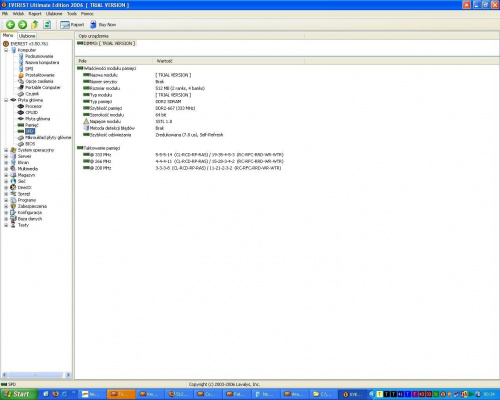Click the Refresh toolbar icon
The image size is (500, 400).
[x=47, y=24]
